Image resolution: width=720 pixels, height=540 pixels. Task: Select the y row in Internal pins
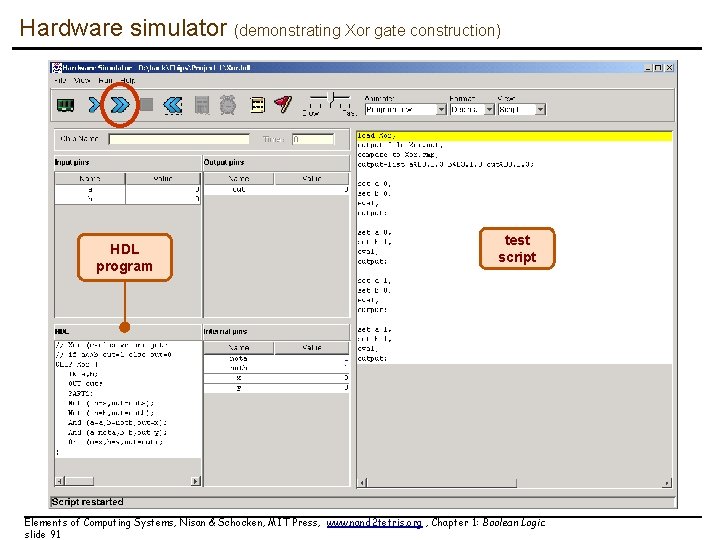(276, 388)
